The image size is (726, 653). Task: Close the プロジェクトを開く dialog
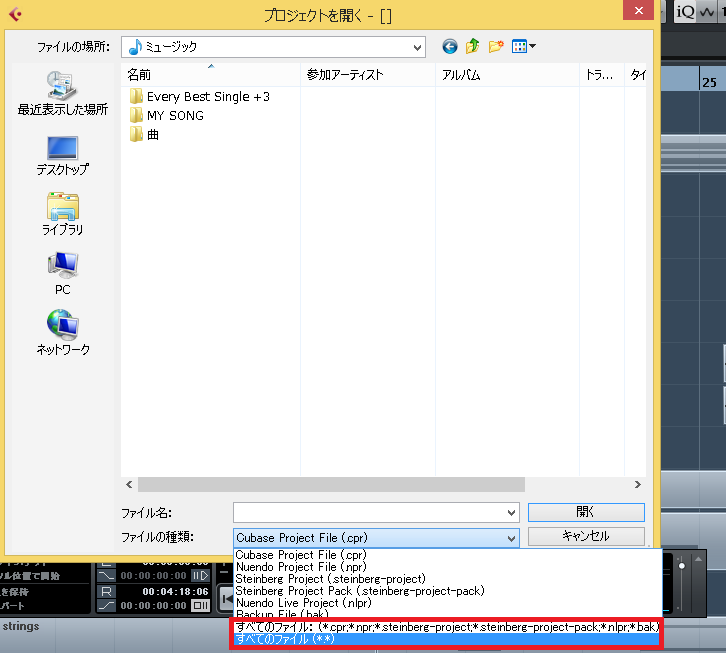[x=638, y=10]
